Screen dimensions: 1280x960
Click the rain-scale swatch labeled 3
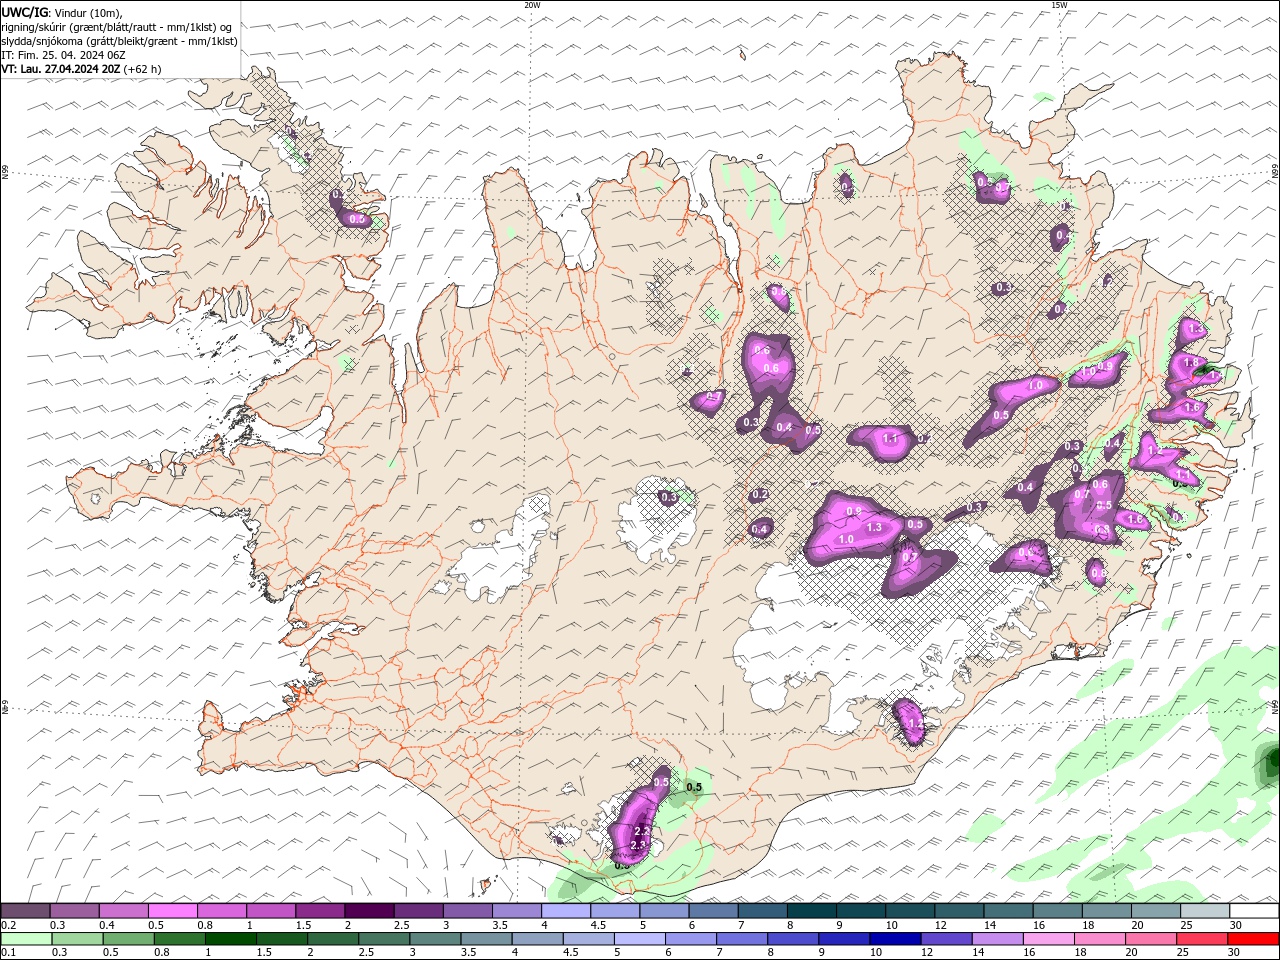(434, 939)
